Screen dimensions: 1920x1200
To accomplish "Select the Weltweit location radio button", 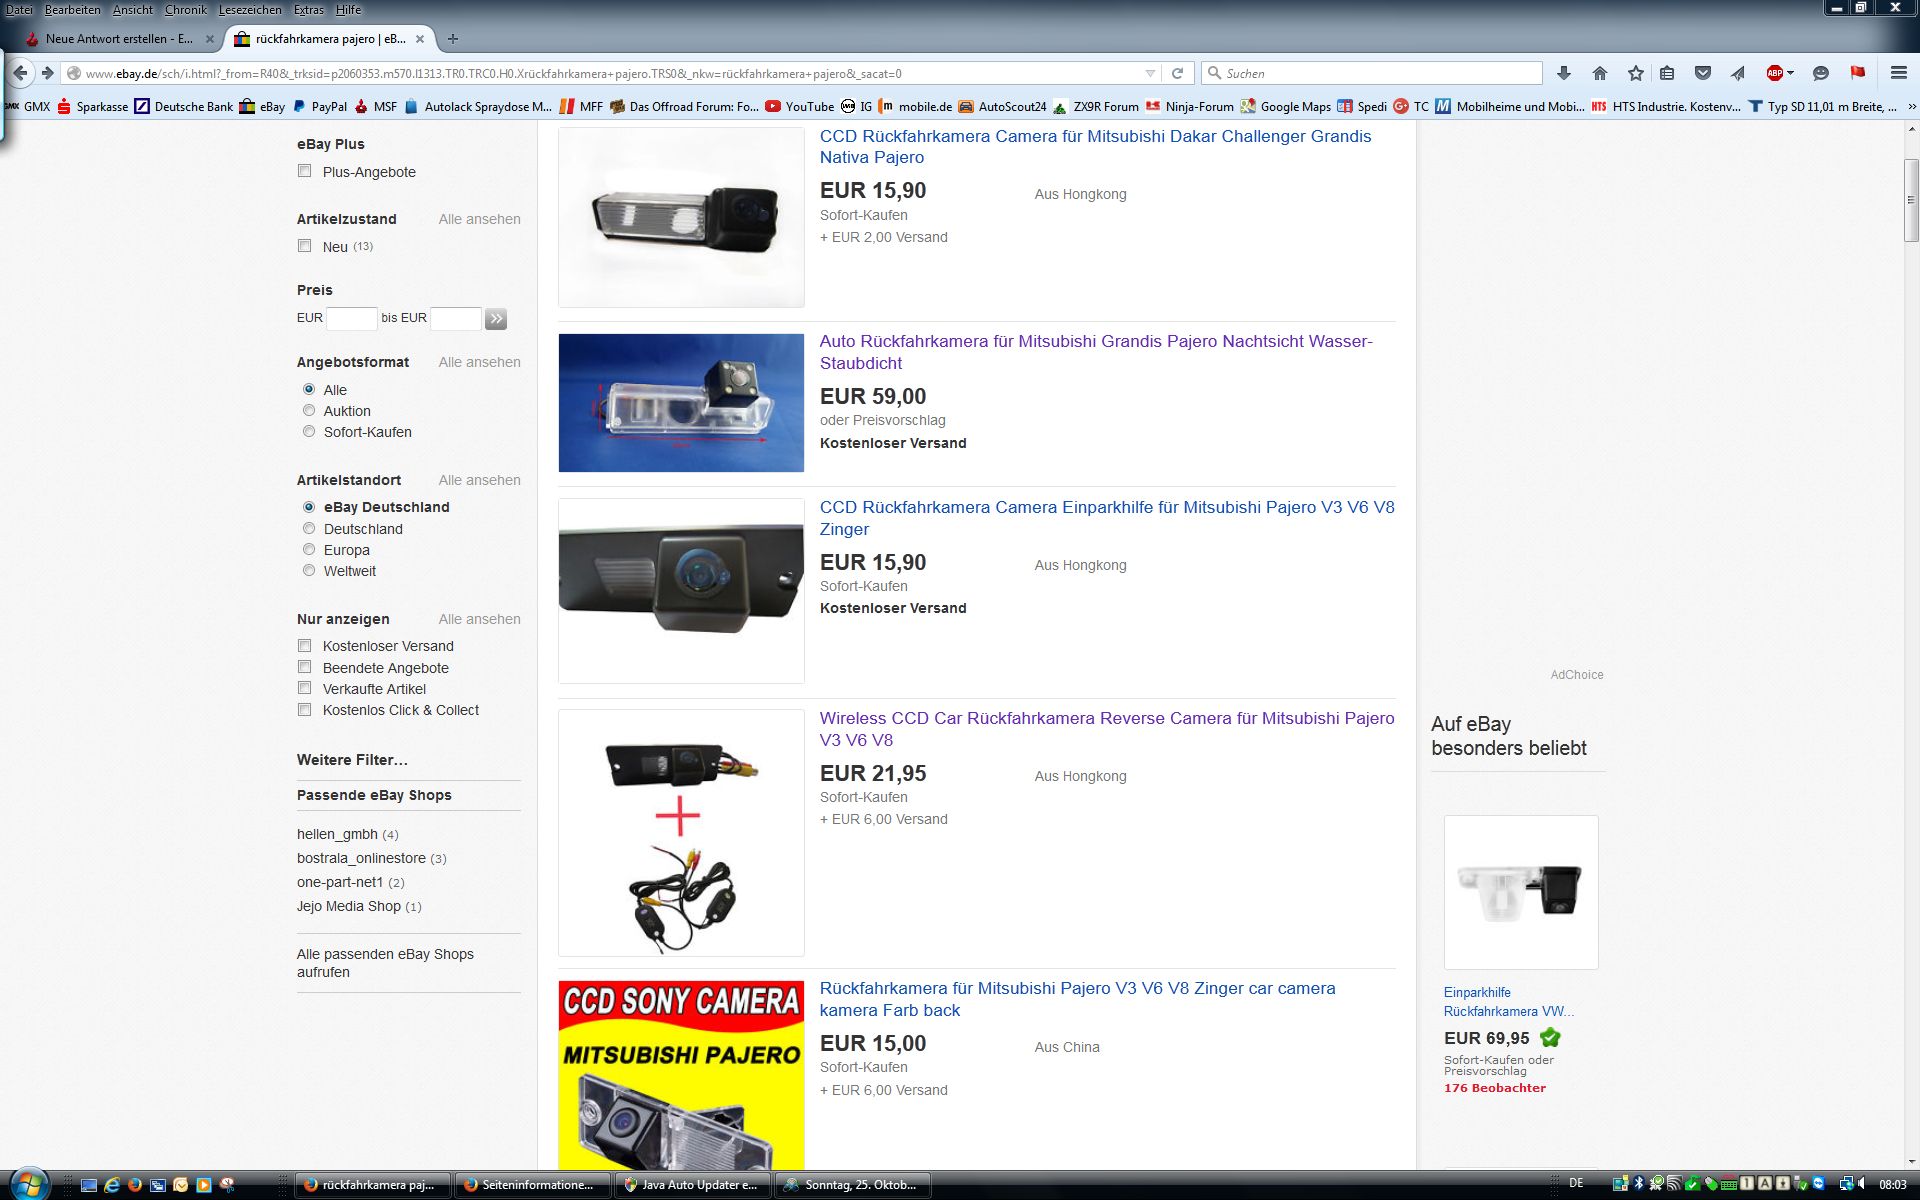I will click(309, 570).
